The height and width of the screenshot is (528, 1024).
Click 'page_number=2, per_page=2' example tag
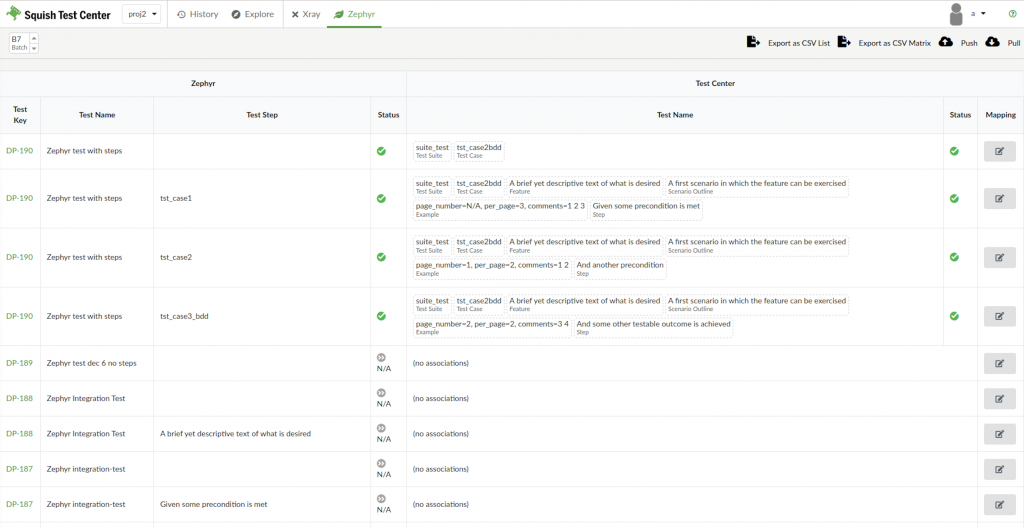pyautogui.click(x=492, y=327)
